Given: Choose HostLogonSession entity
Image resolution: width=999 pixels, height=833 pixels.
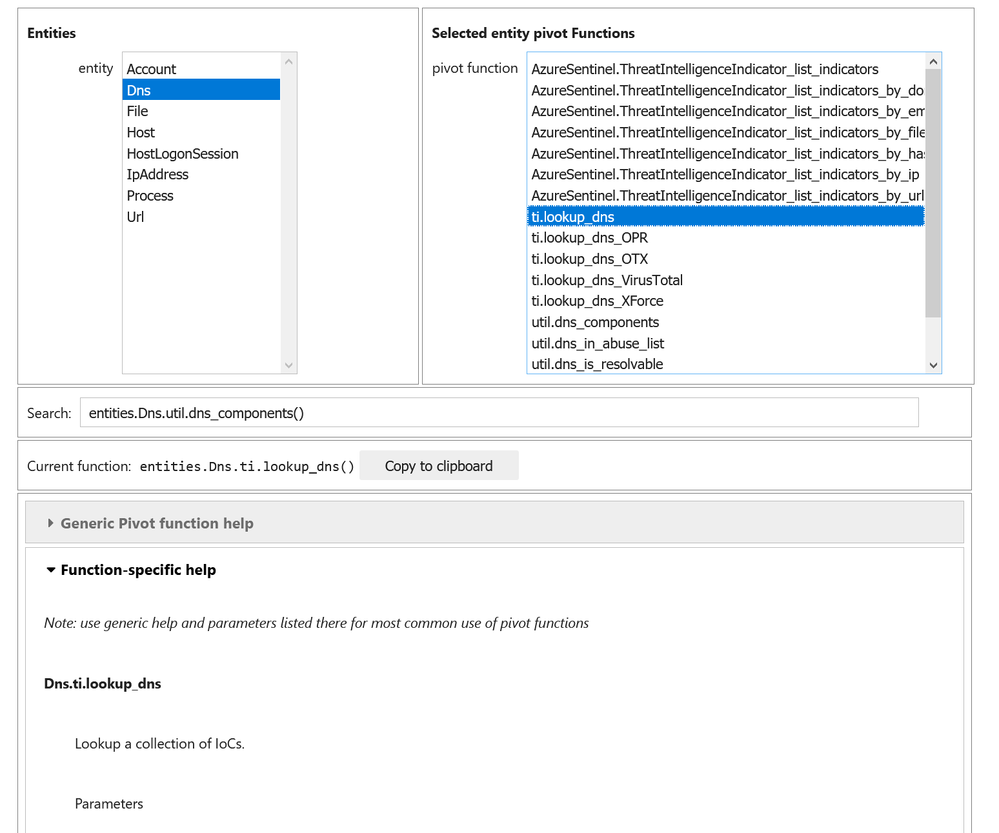Looking at the screenshot, I should [x=182, y=153].
